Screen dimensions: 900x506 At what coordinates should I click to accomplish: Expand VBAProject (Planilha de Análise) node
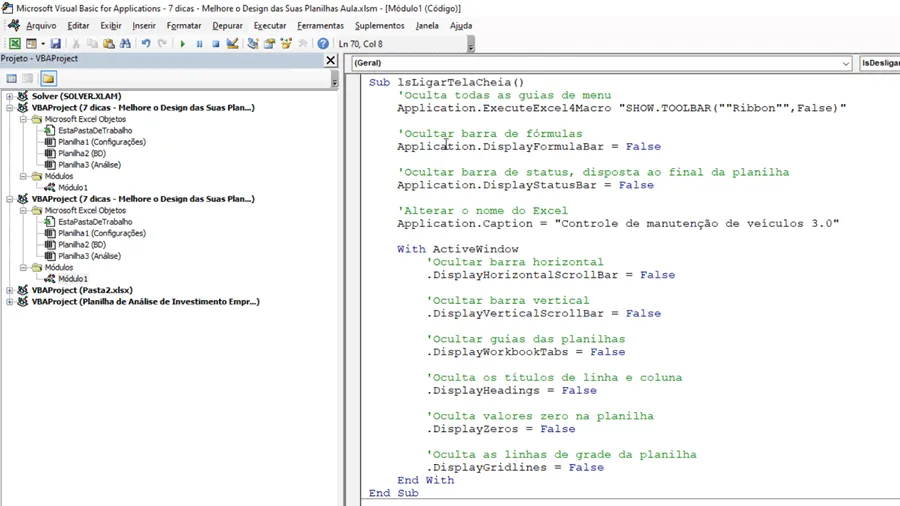(10, 302)
